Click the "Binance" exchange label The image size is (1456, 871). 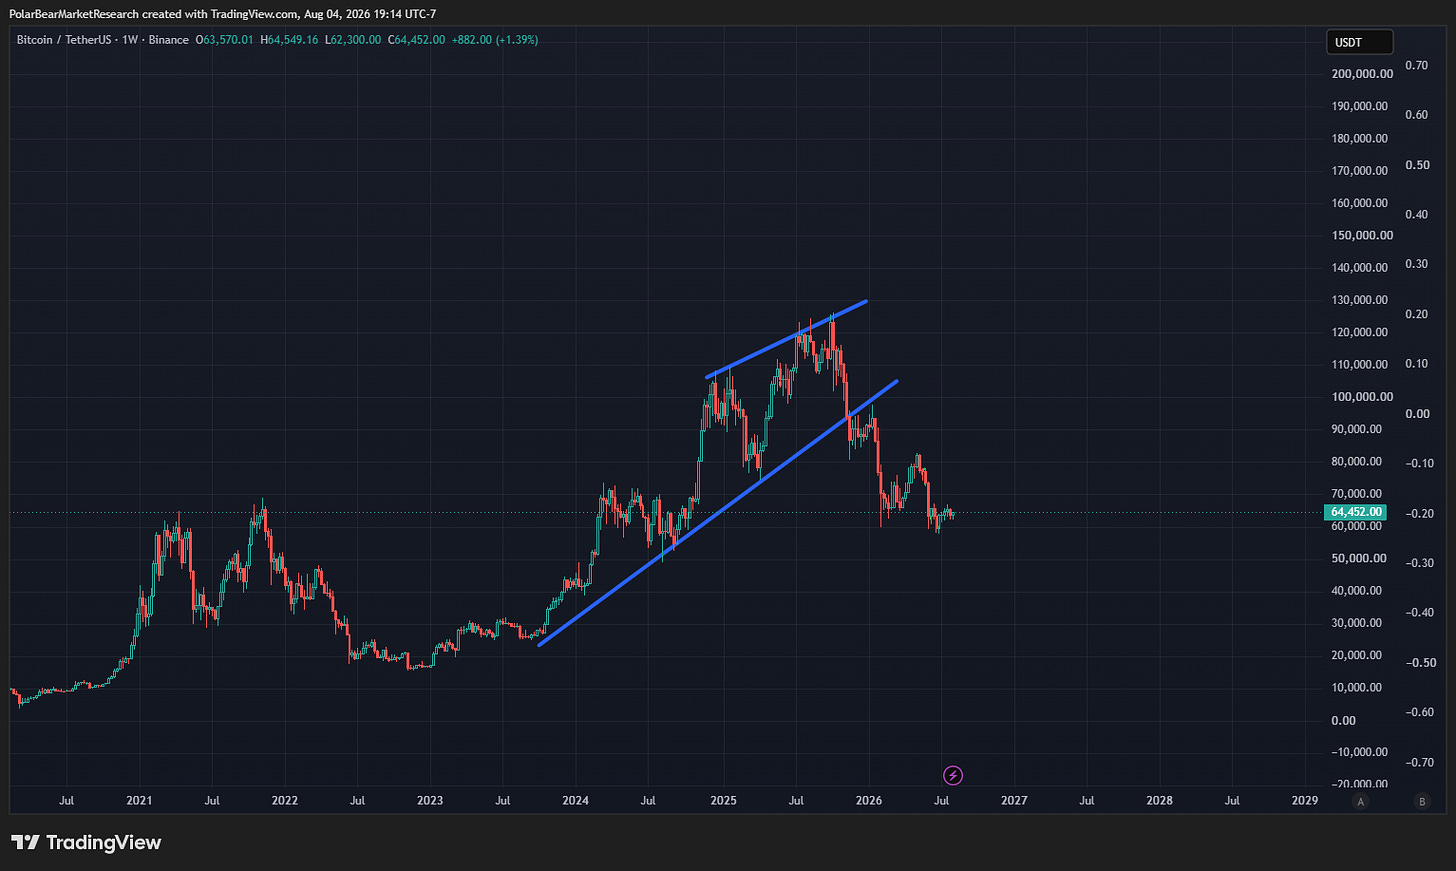(x=169, y=40)
